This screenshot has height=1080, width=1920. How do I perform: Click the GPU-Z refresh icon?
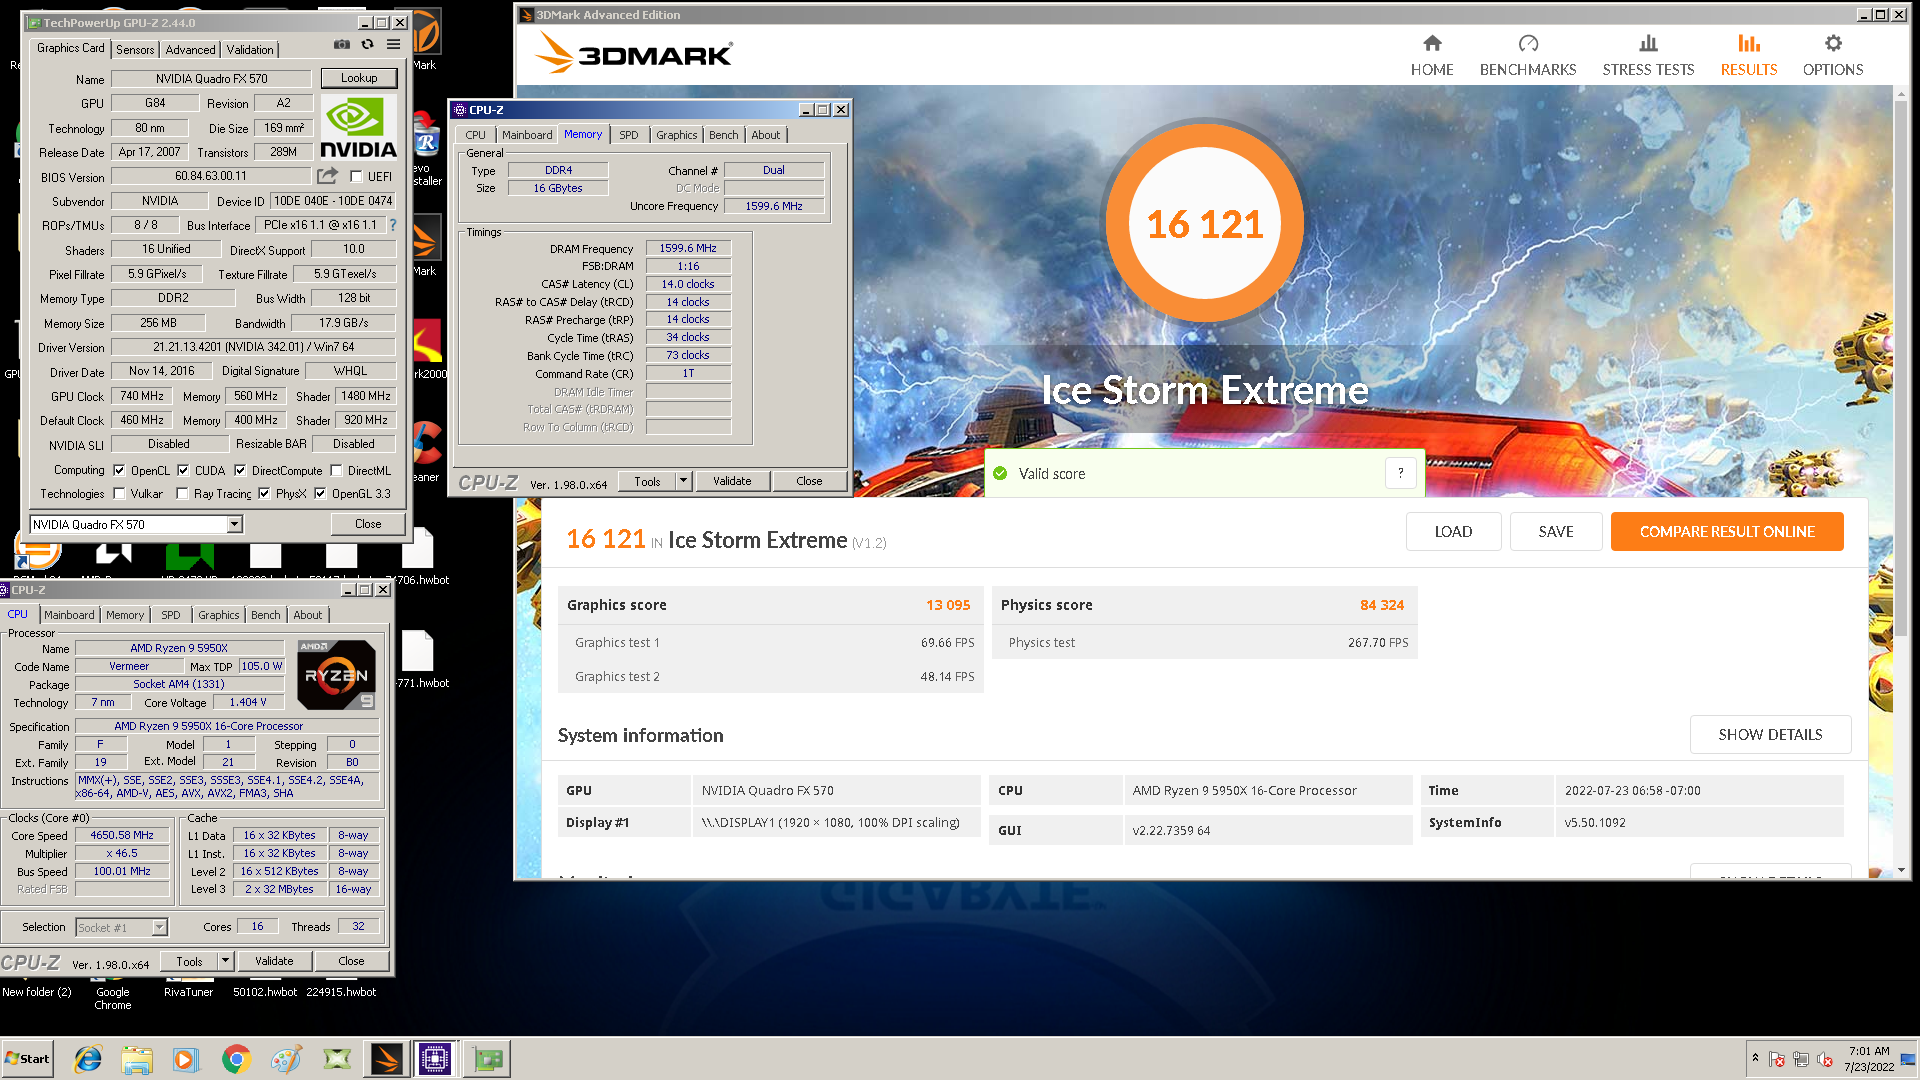367,45
